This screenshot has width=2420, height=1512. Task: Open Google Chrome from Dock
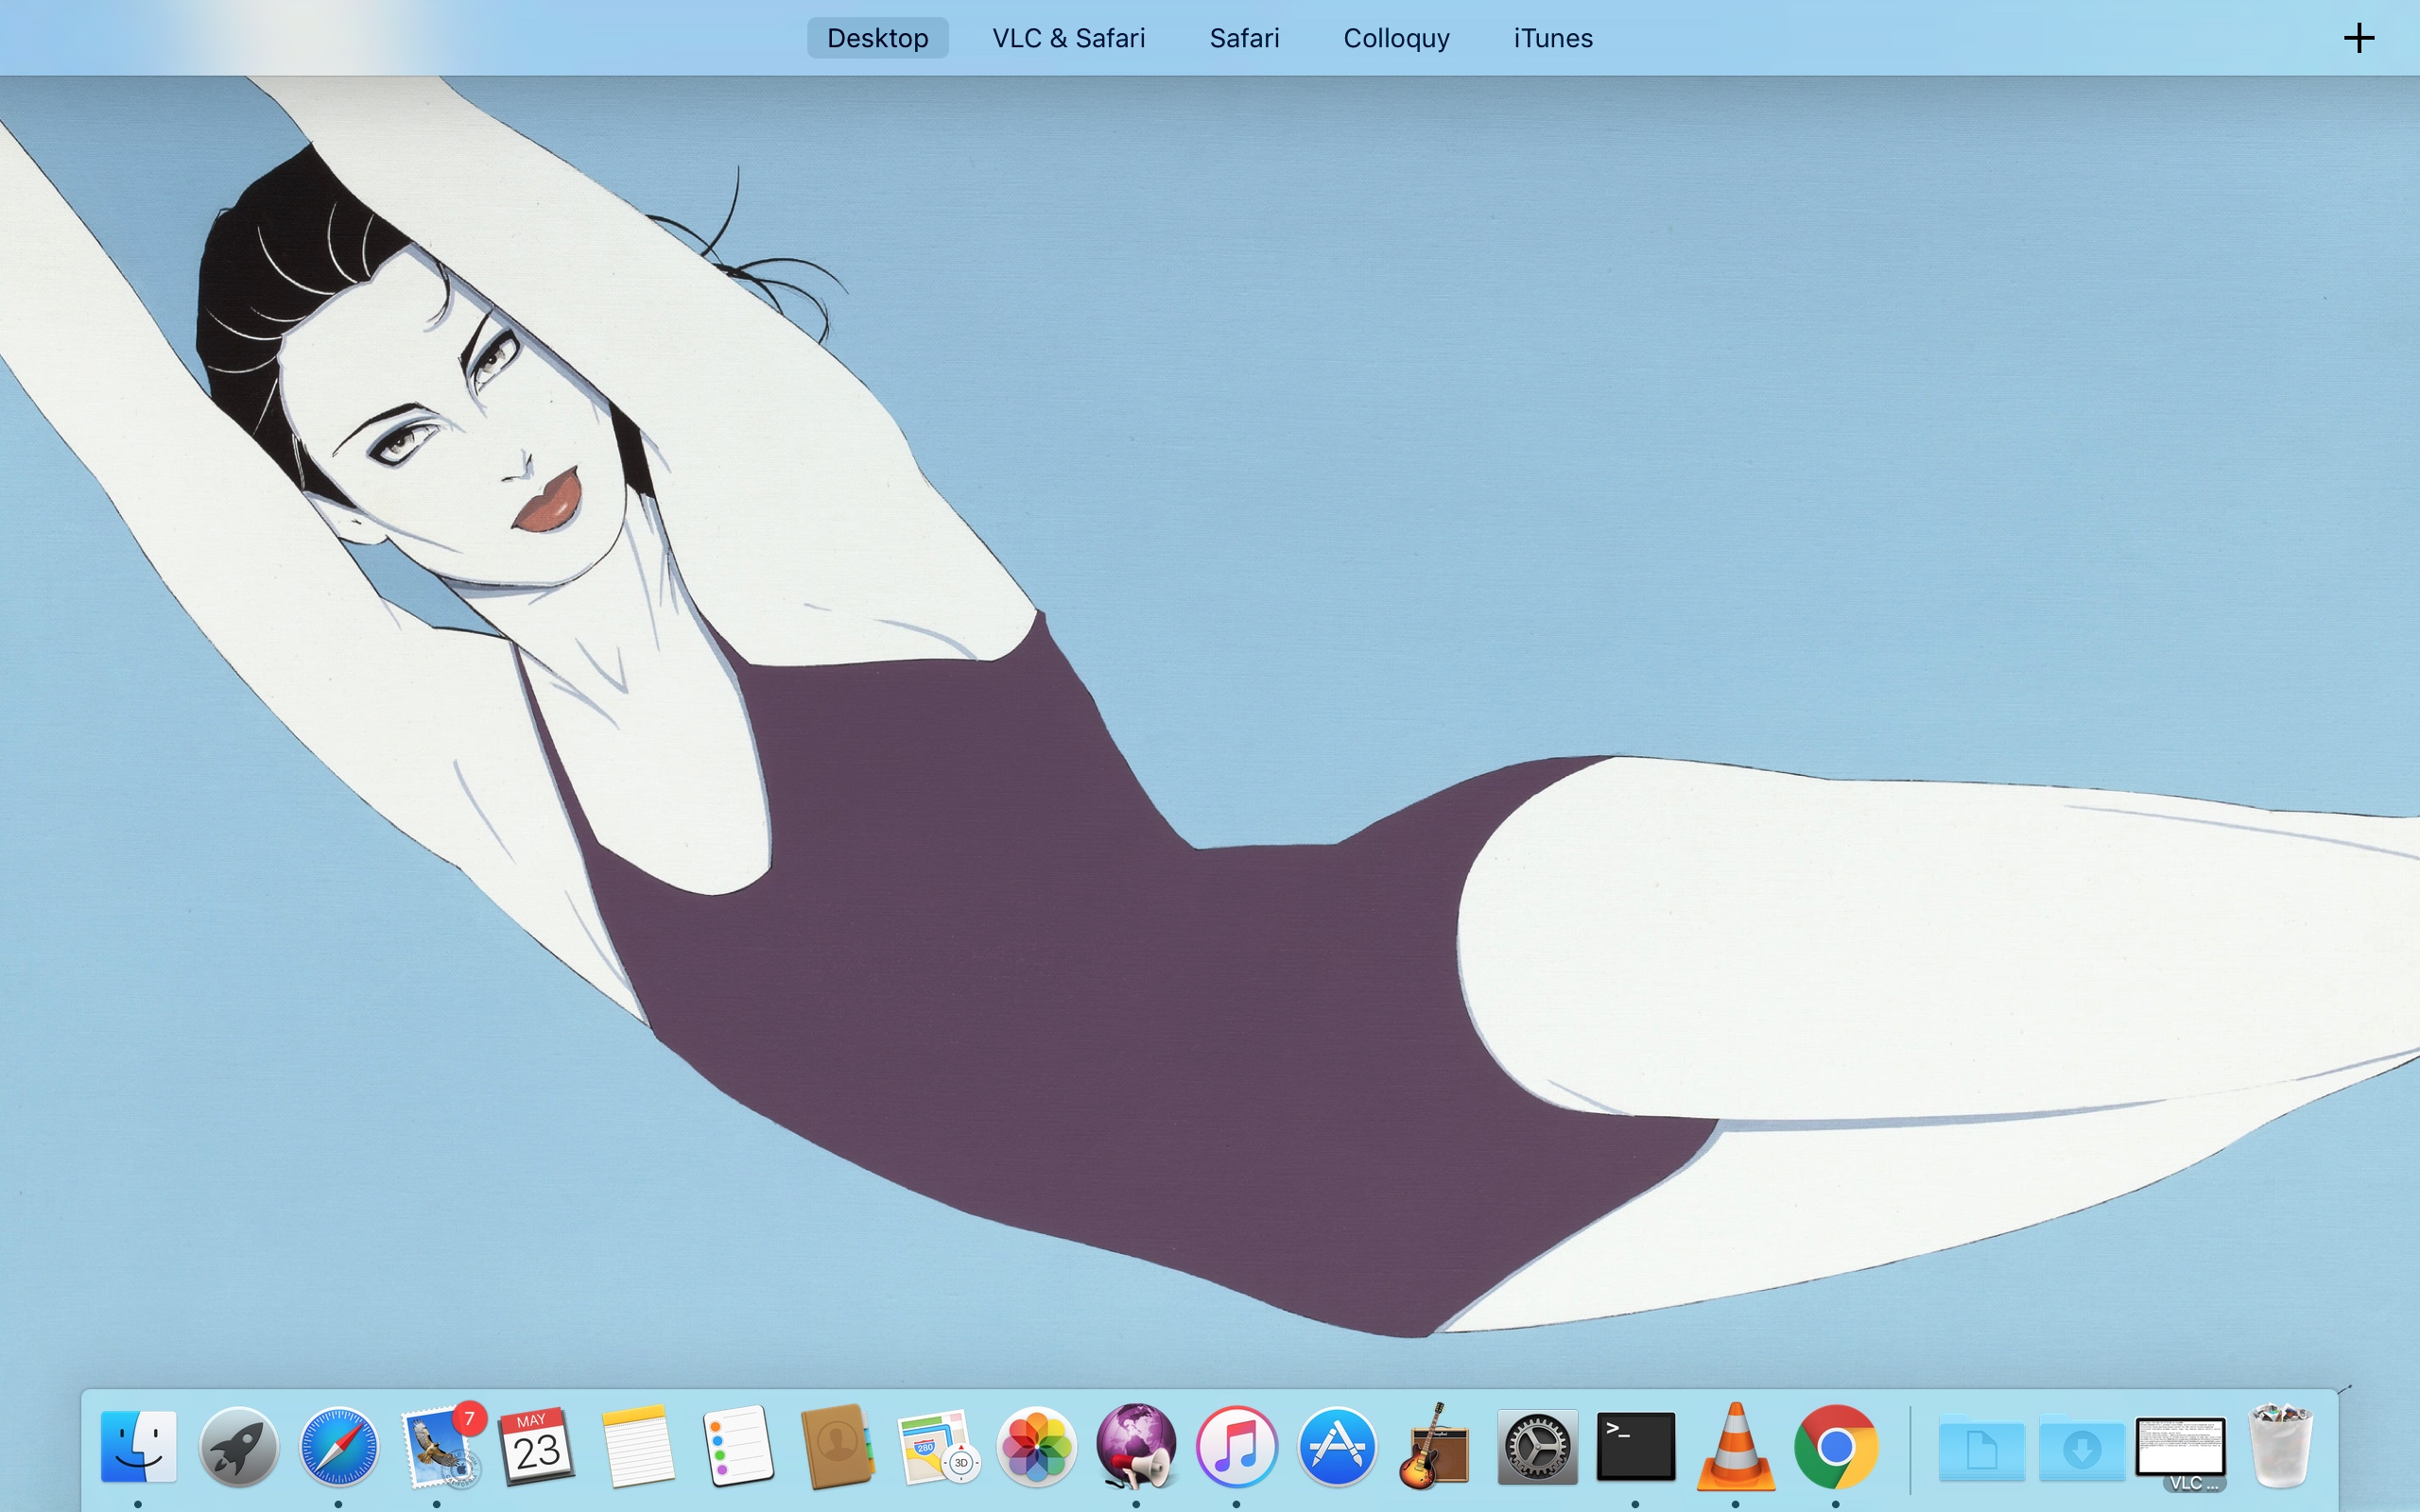pos(1836,1446)
